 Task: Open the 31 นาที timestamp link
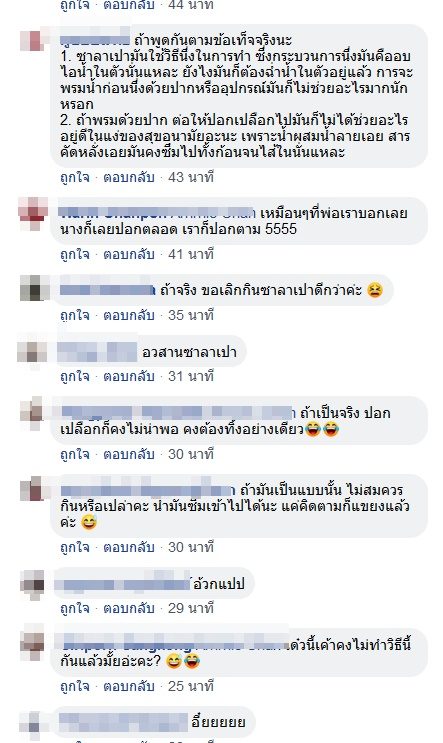tap(191, 376)
